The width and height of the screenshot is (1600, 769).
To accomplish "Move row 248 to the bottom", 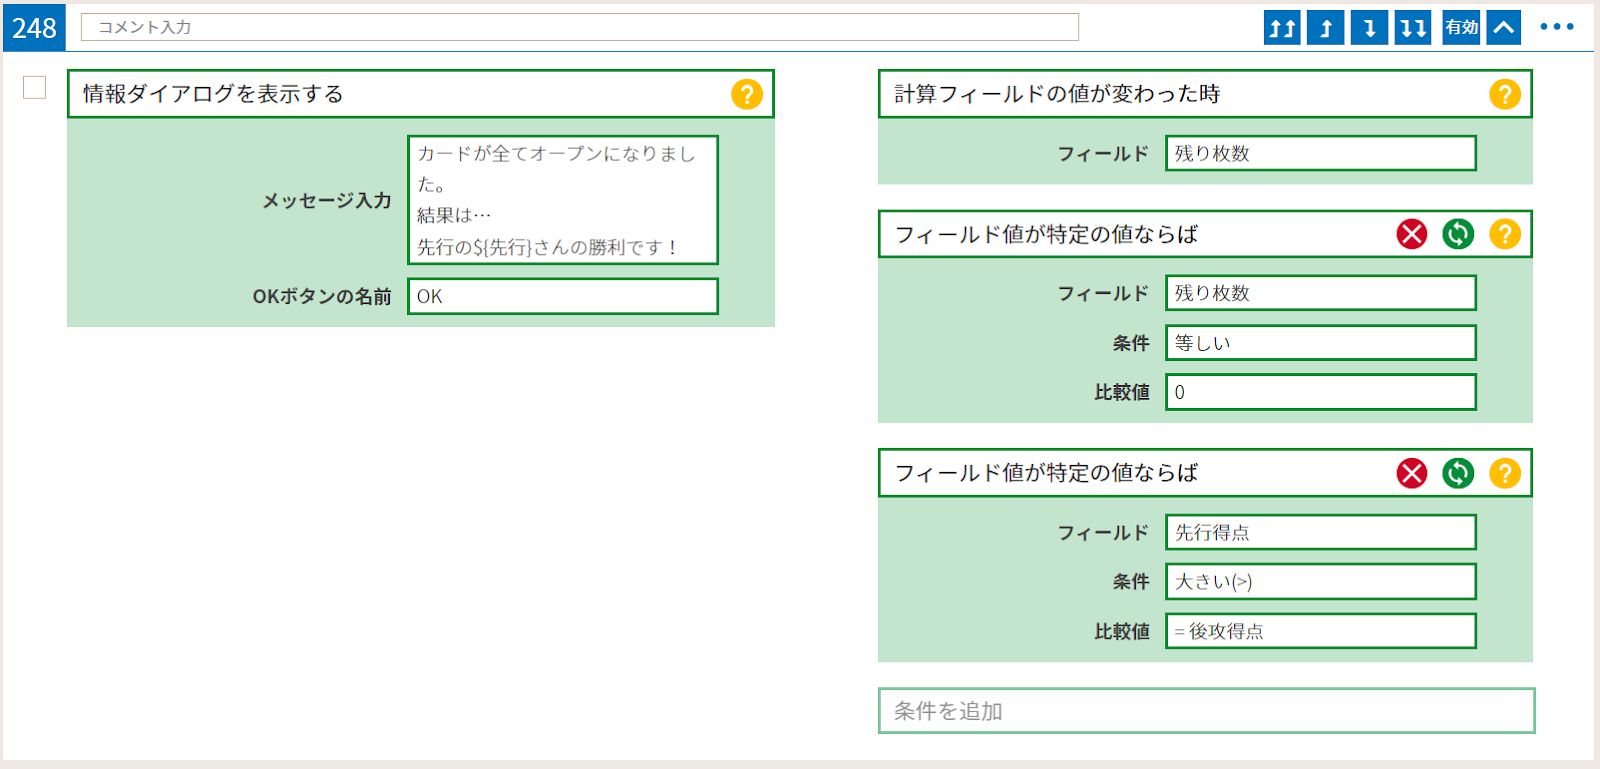I will click(1413, 27).
